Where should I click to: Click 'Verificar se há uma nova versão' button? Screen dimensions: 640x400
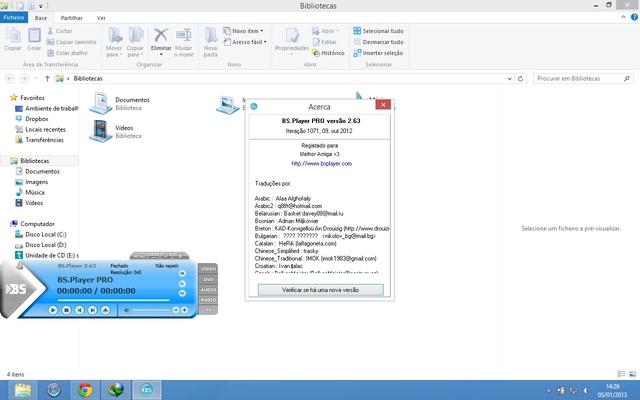(320, 290)
